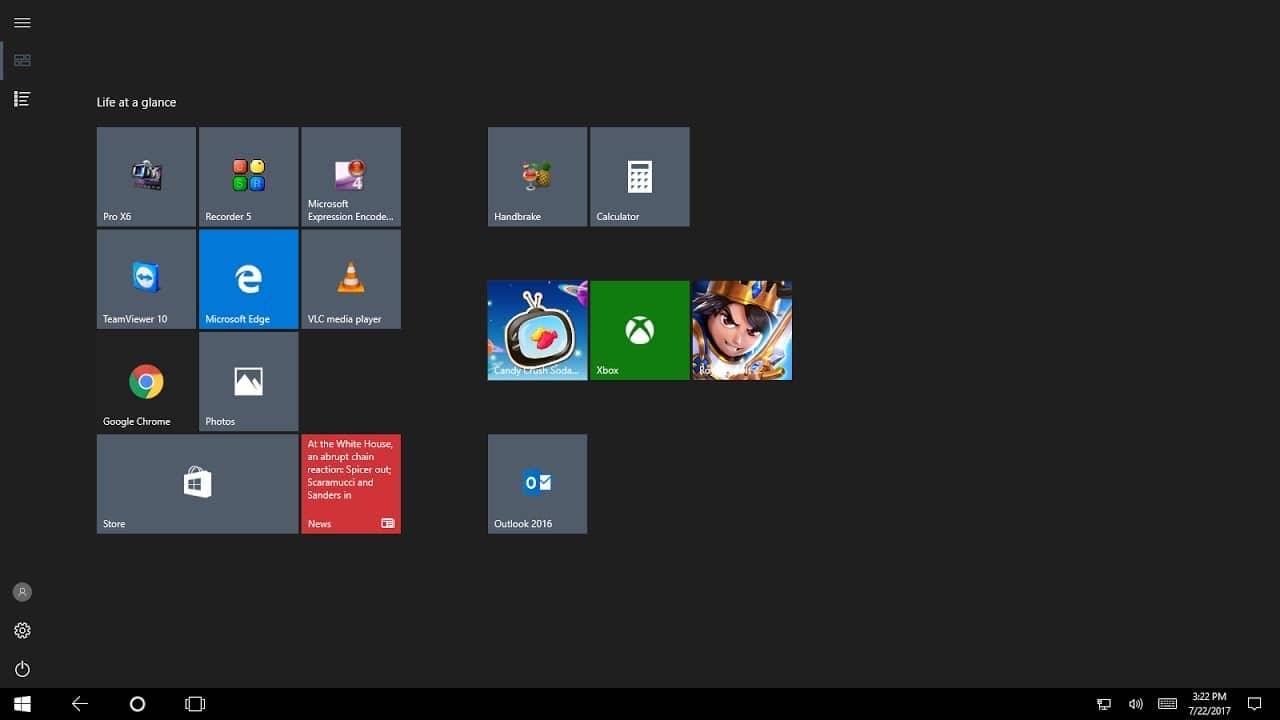Switch to the pinned tiles view
1280x720 pixels.
(22, 60)
